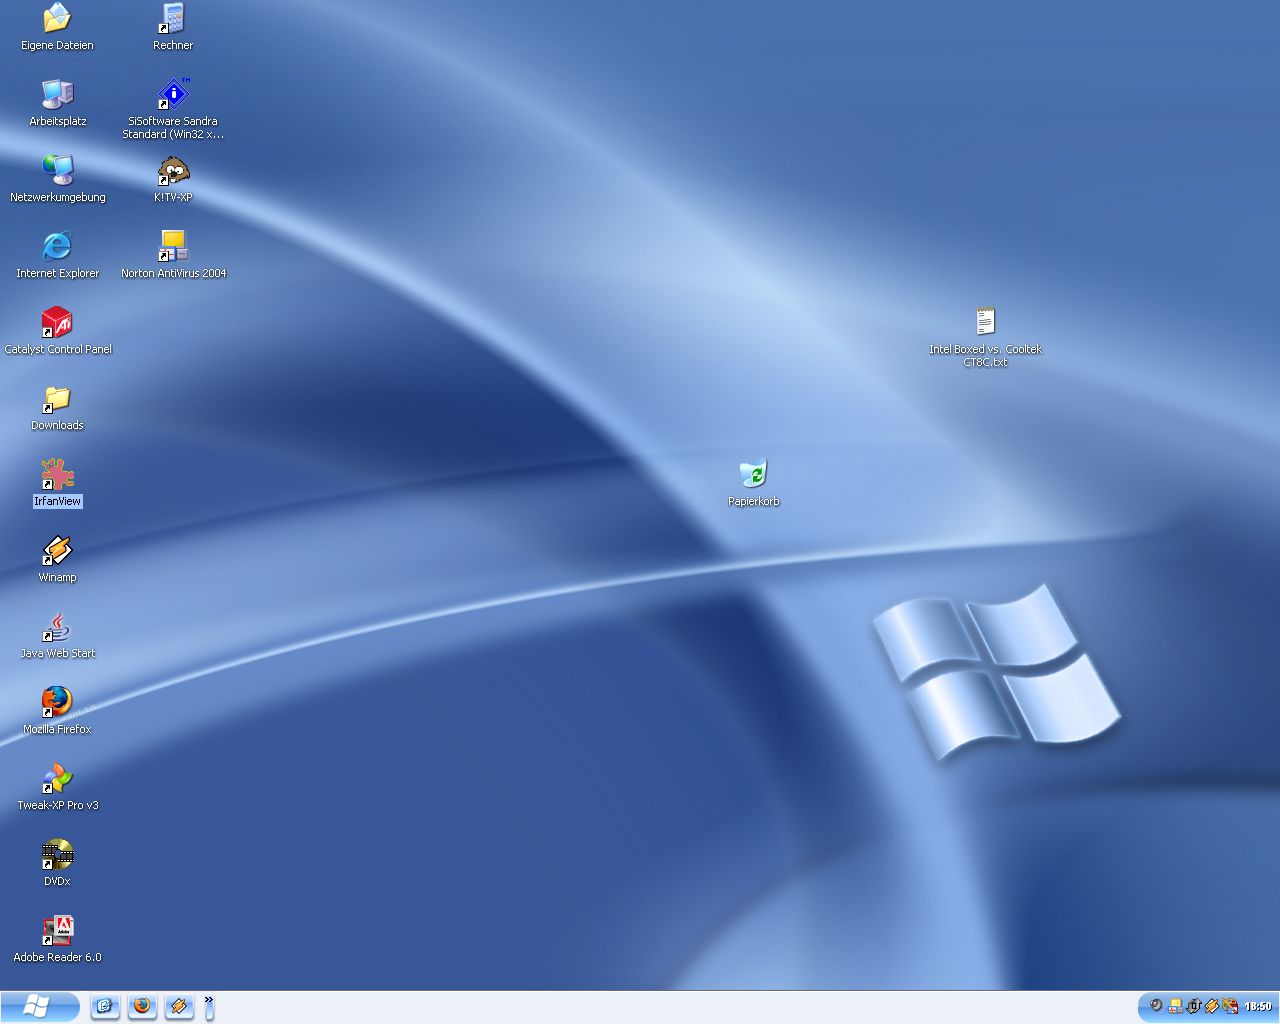
Task: Click the system tray clock showing 18:50
Action: 1257,1007
